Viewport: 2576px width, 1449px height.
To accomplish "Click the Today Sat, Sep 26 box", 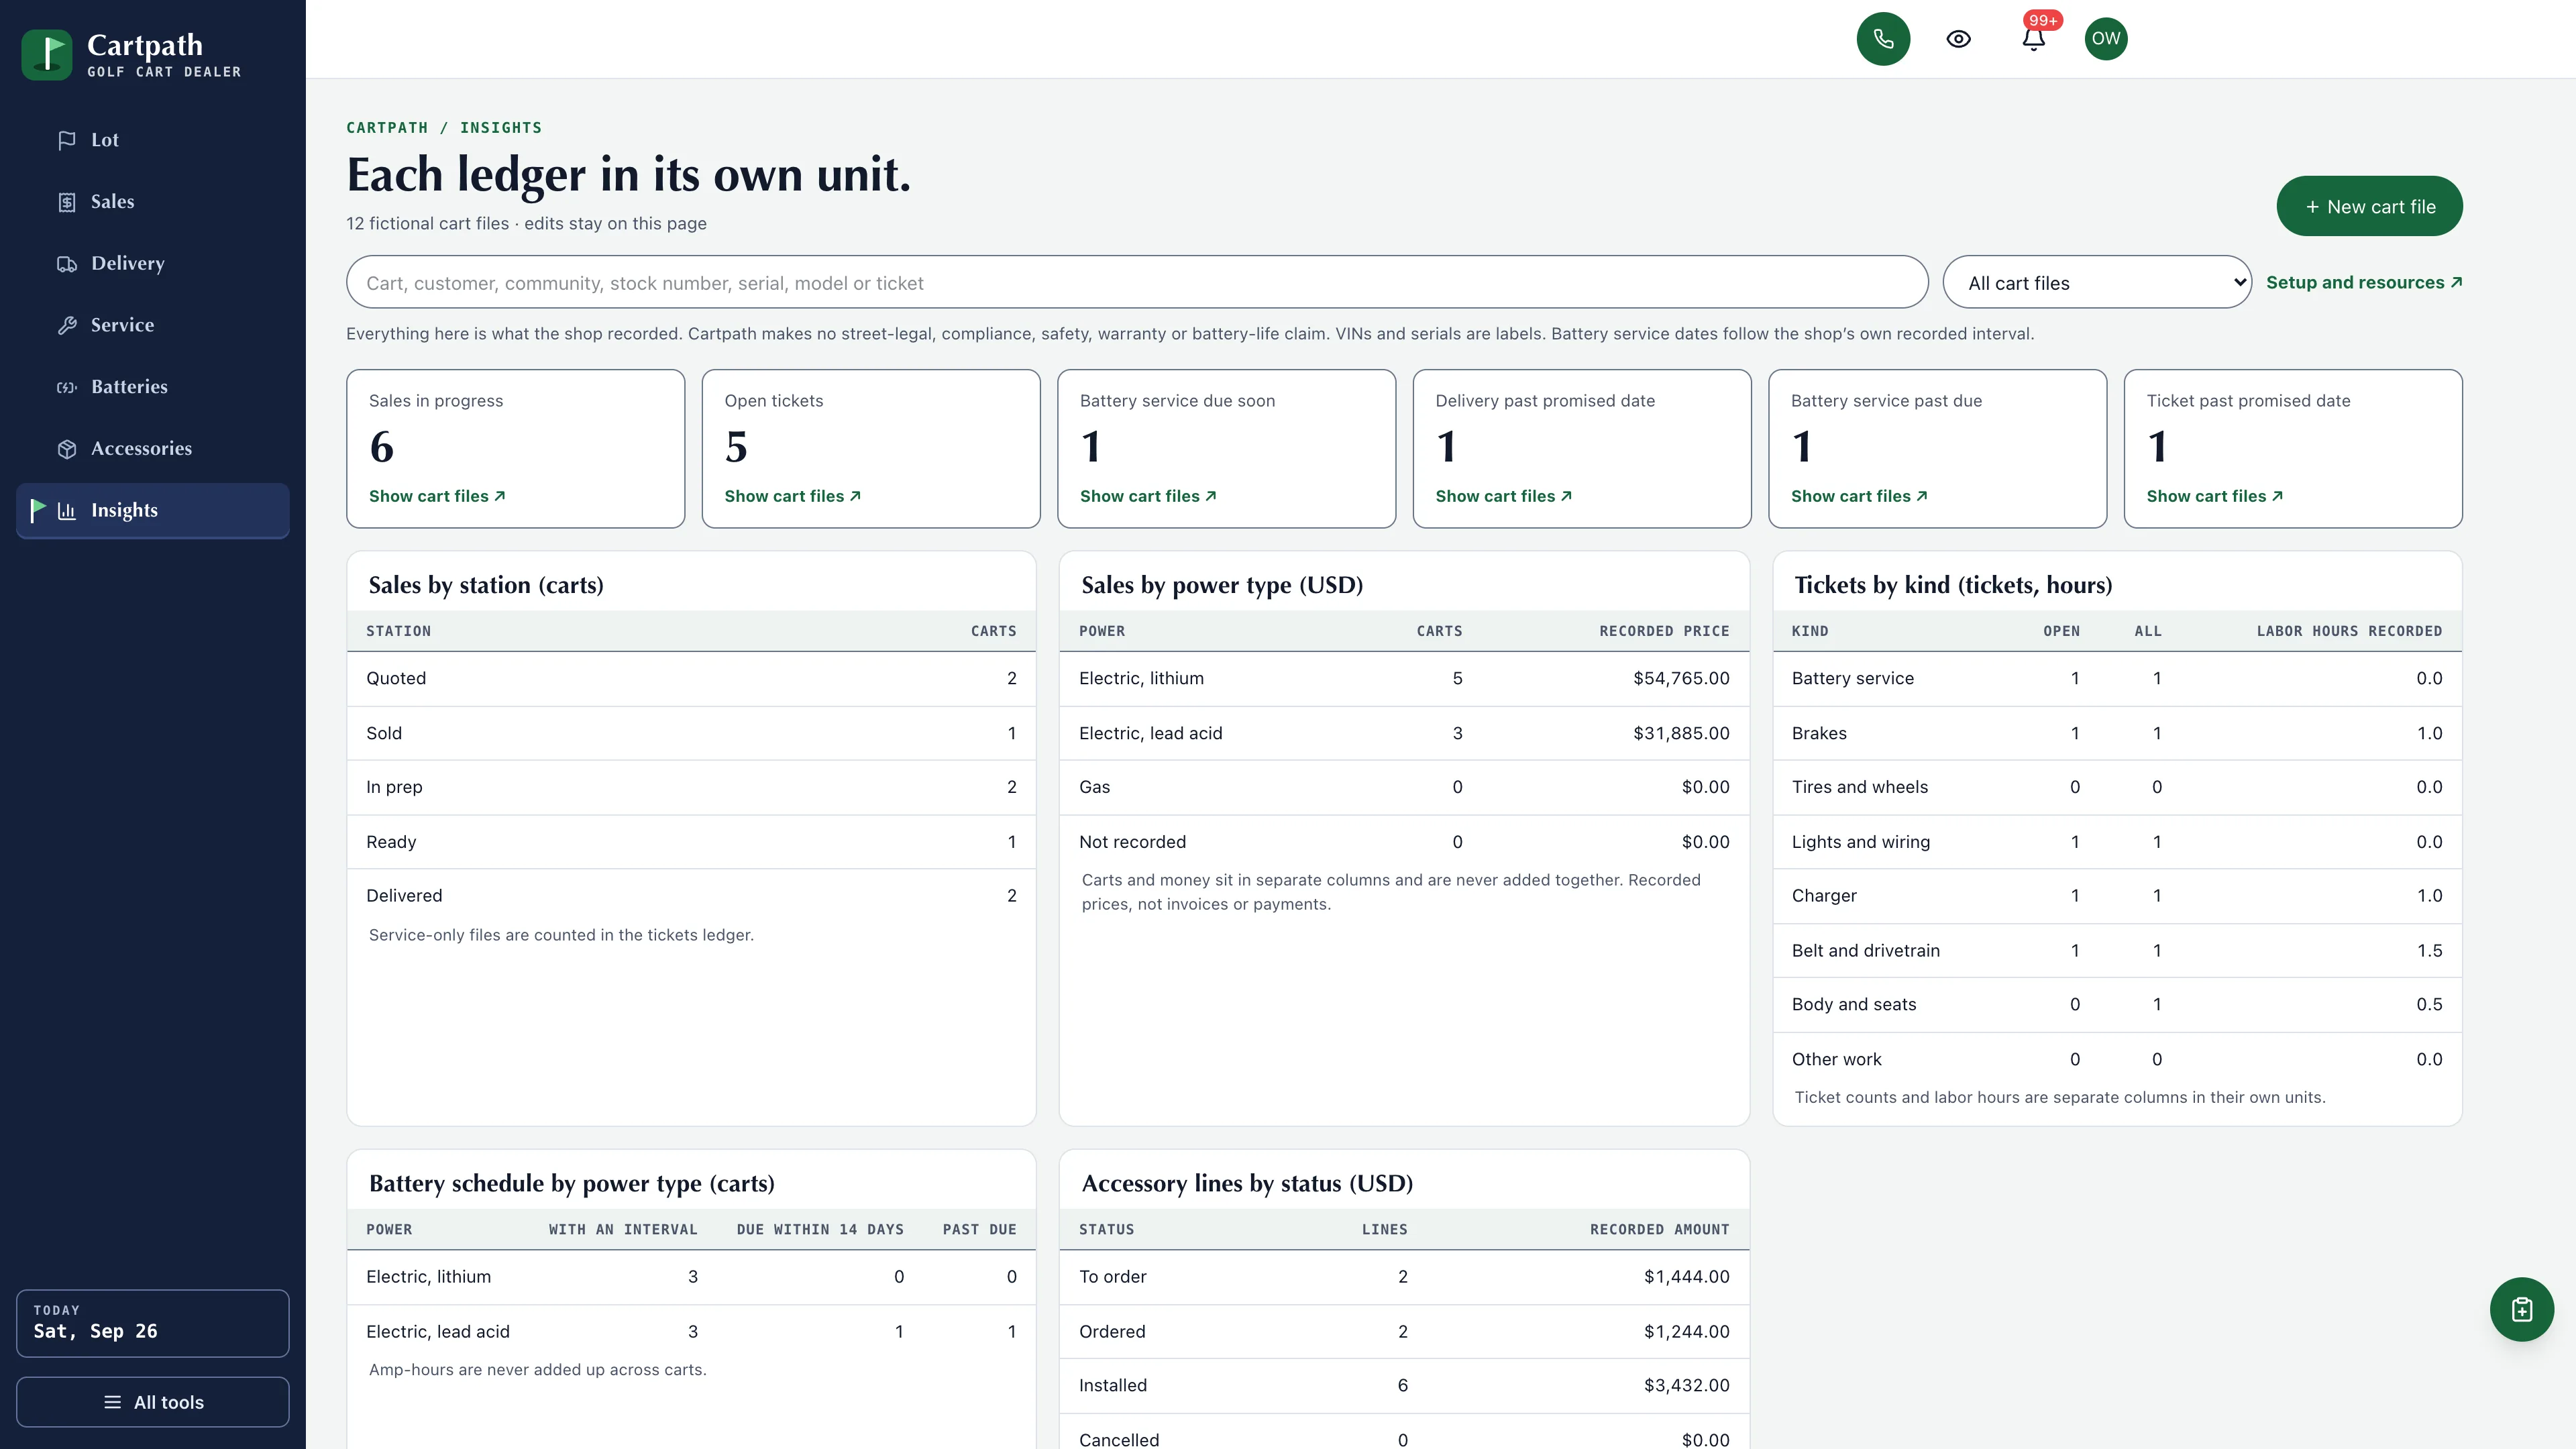I will point(153,1323).
